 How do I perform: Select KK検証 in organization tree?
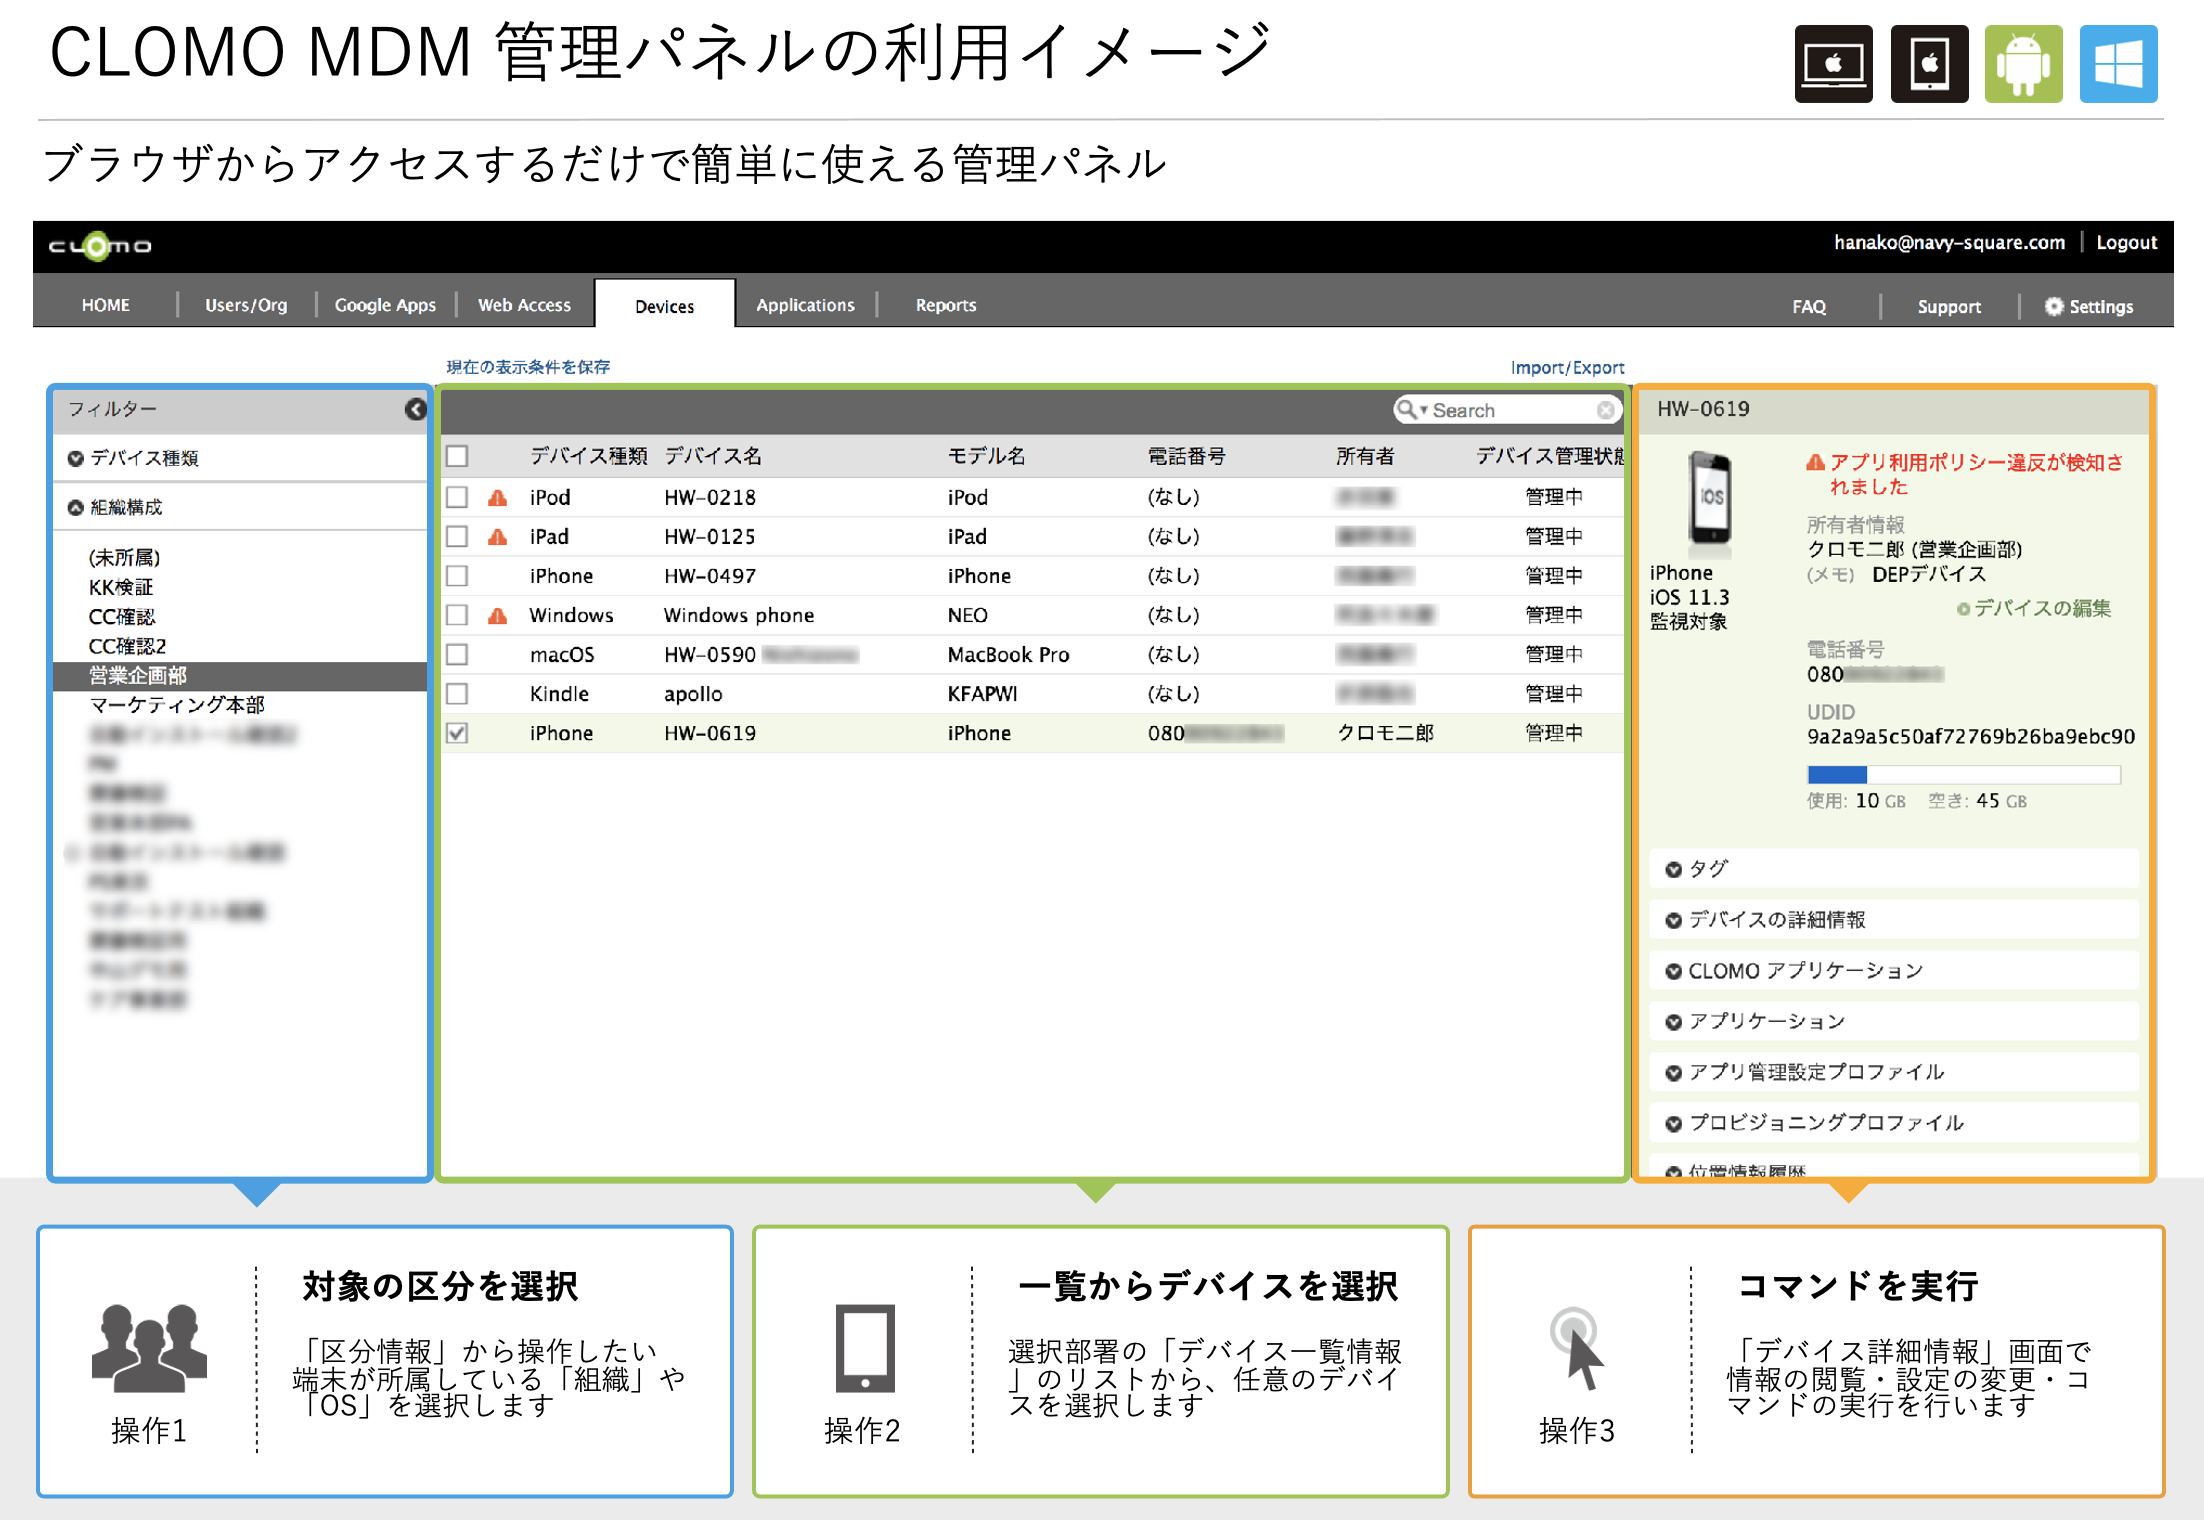pyautogui.click(x=121, y=587)
